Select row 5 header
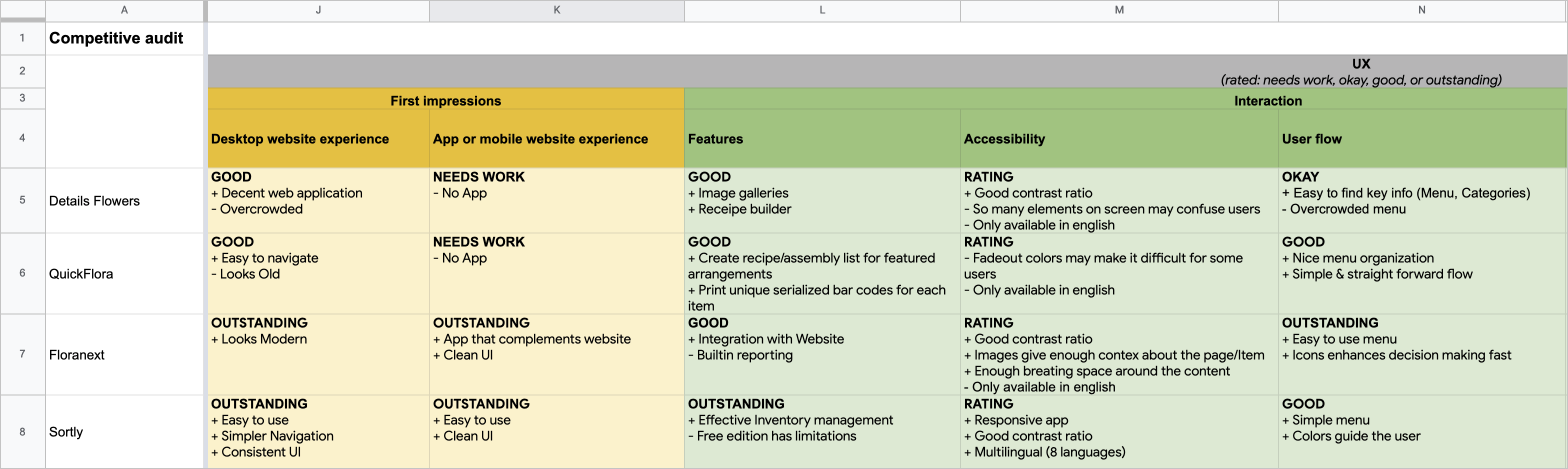The height and width of the screenshot is (469, 1568). [22, 200]
